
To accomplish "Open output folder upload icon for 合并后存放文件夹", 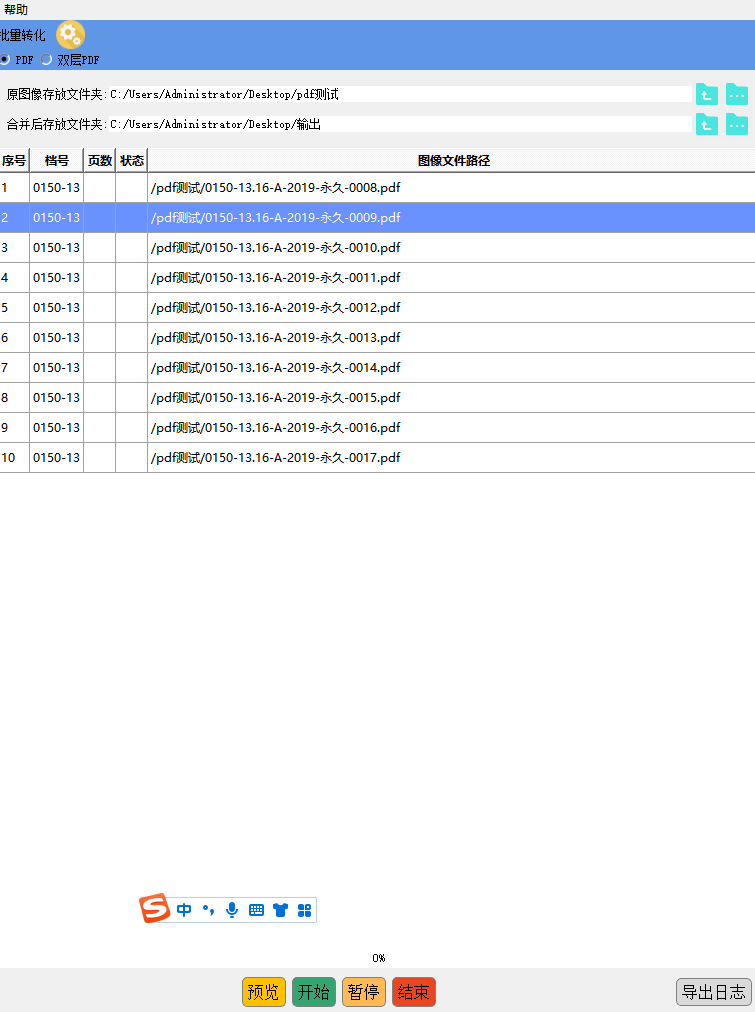I will click(x=707, y=125).
